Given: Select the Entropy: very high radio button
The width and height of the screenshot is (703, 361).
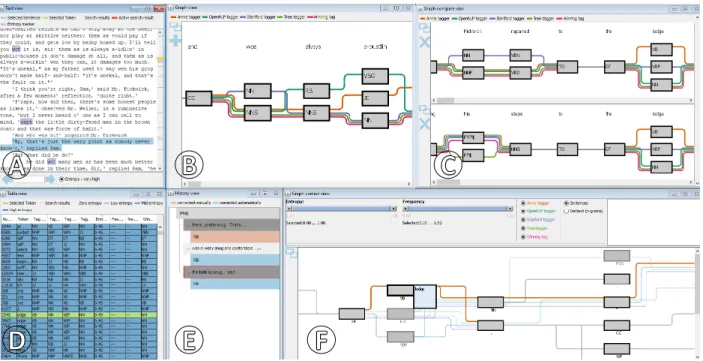Looking at the screenshot, I should (x=61, y=179).
